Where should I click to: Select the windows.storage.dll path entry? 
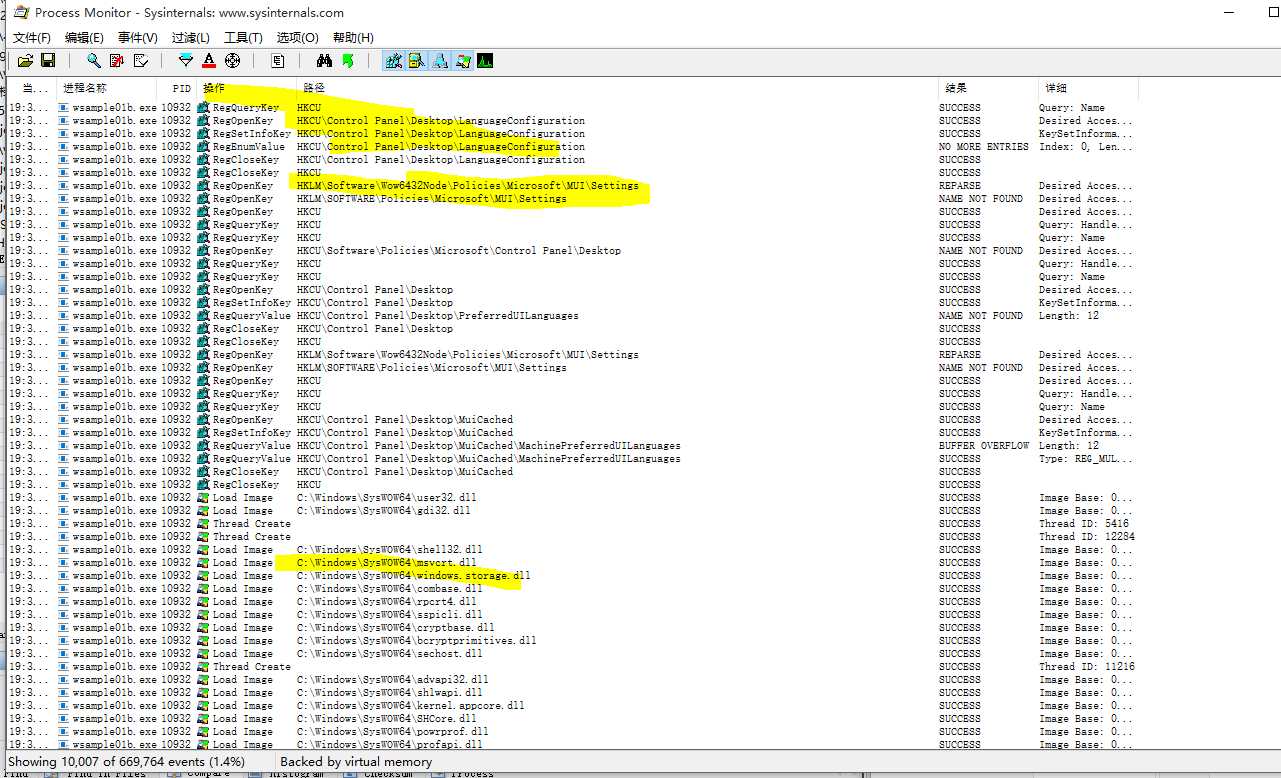pyautogui.click(x=413, y=575)
